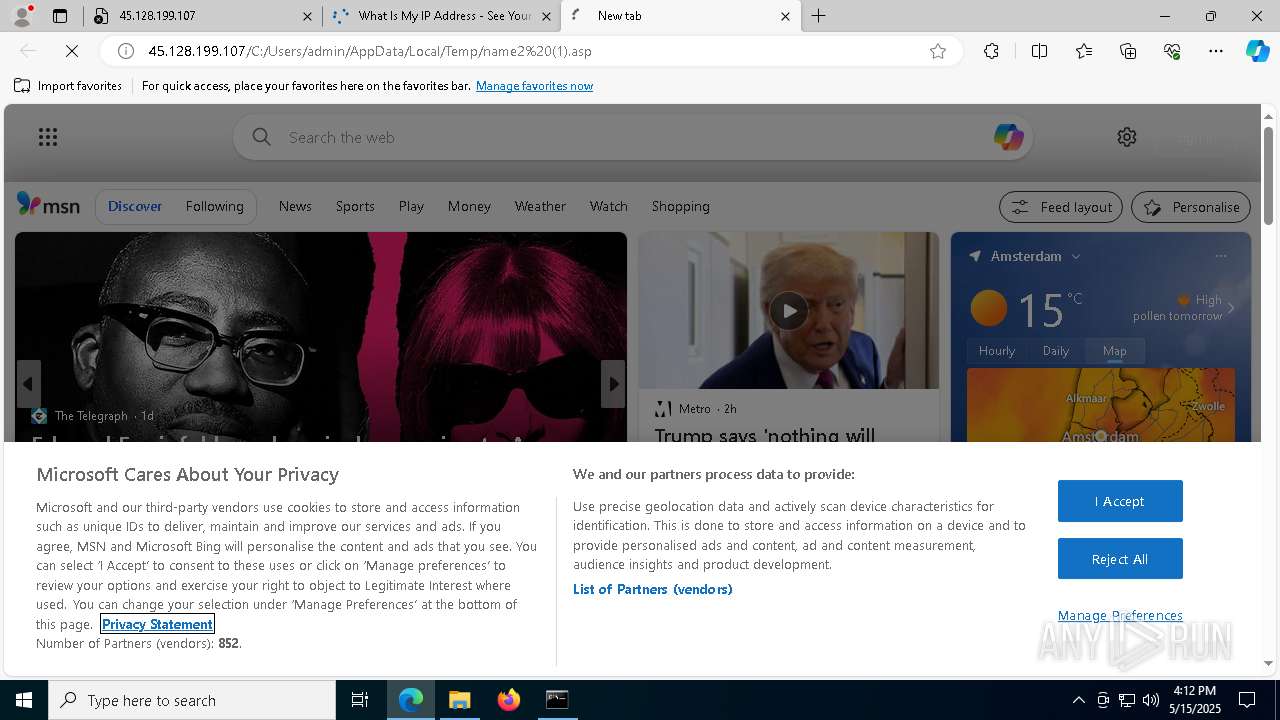The width and height of the screenshot is (1280, 720).
Task: Open Task View on taskbar
Action: tap(360, 700)
